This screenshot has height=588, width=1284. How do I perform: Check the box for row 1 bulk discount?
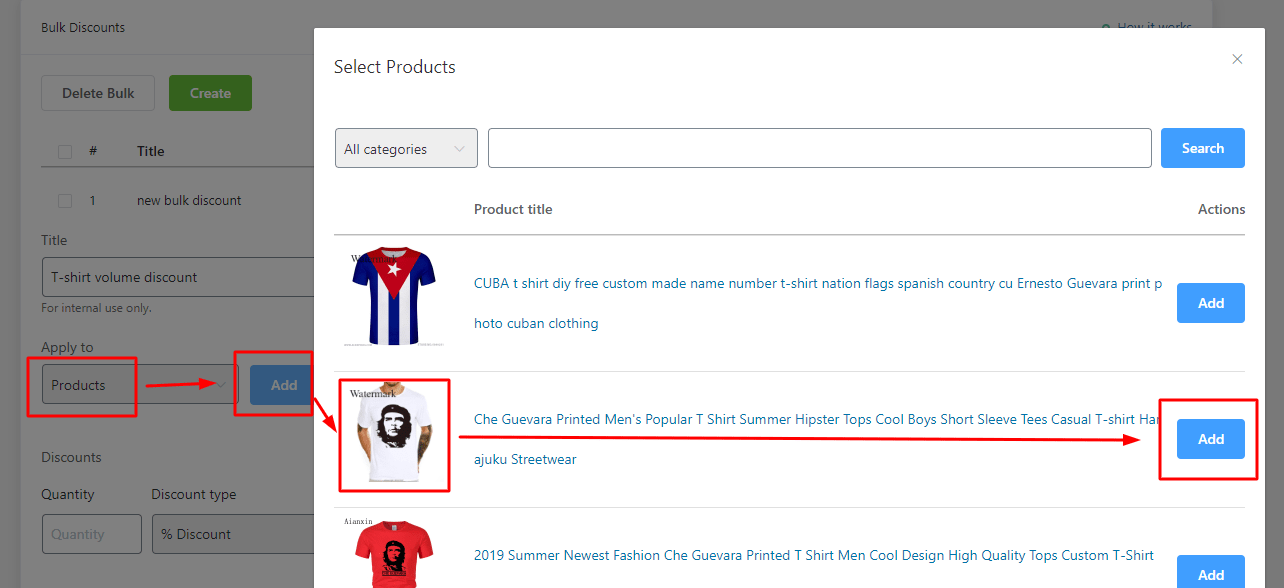65,201
